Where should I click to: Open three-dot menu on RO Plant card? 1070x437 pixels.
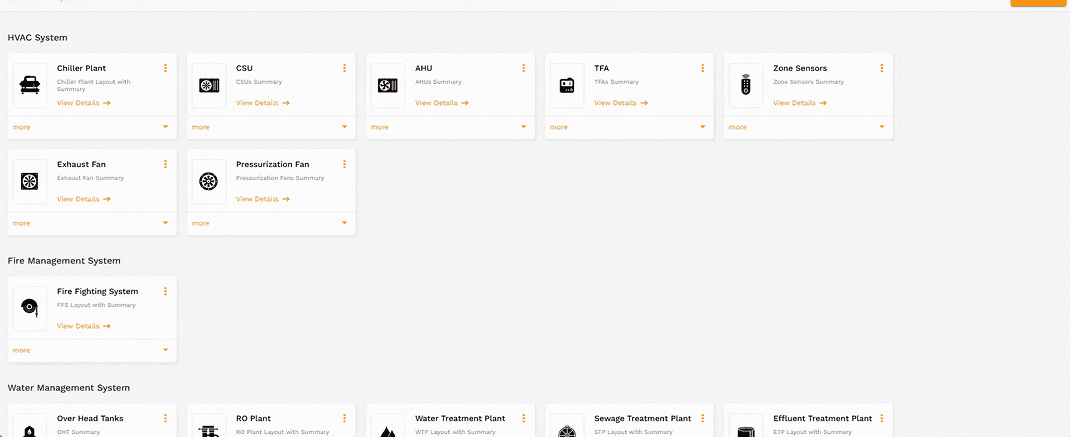pos(345,419)
